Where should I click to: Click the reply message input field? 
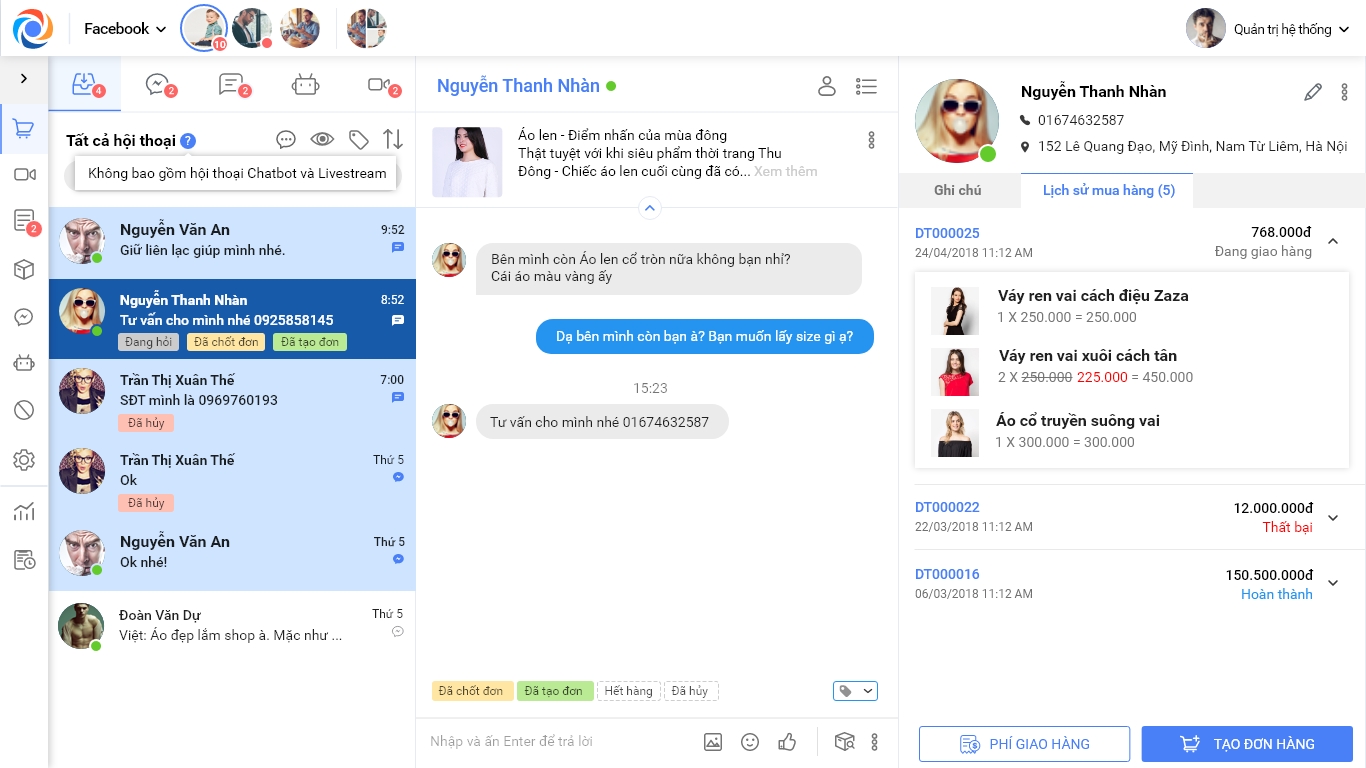tap(560, 742)
